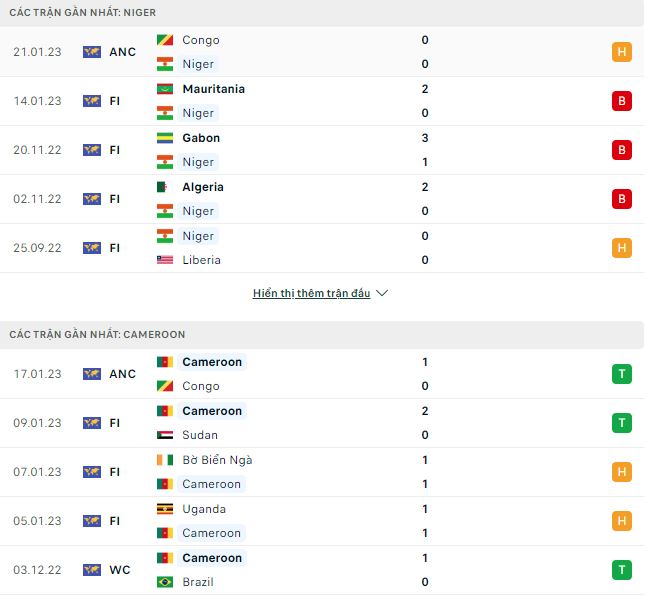Click the Sudan flag icon
647x597 pixels.
coord(165,435)
